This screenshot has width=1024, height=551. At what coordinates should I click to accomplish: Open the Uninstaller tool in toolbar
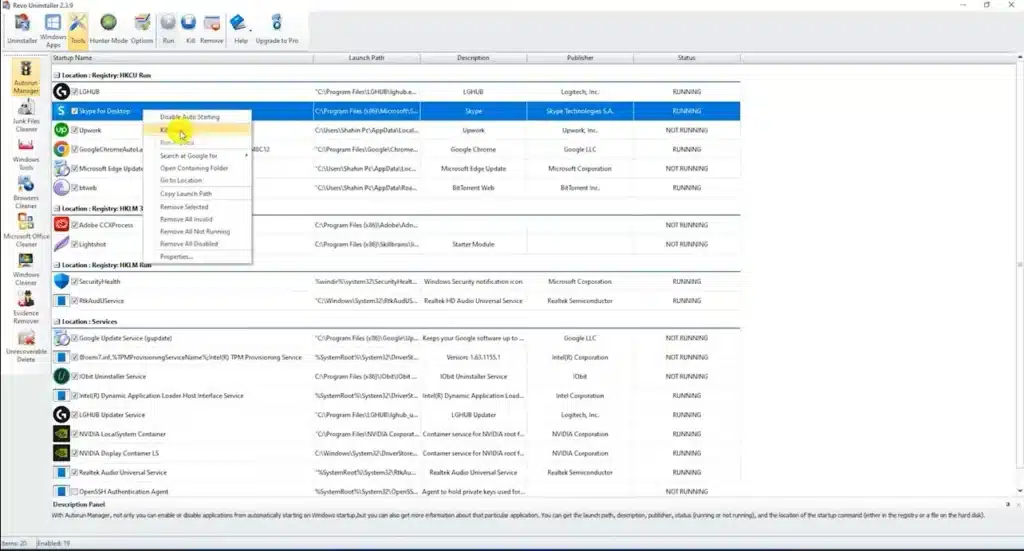point(22,29)
